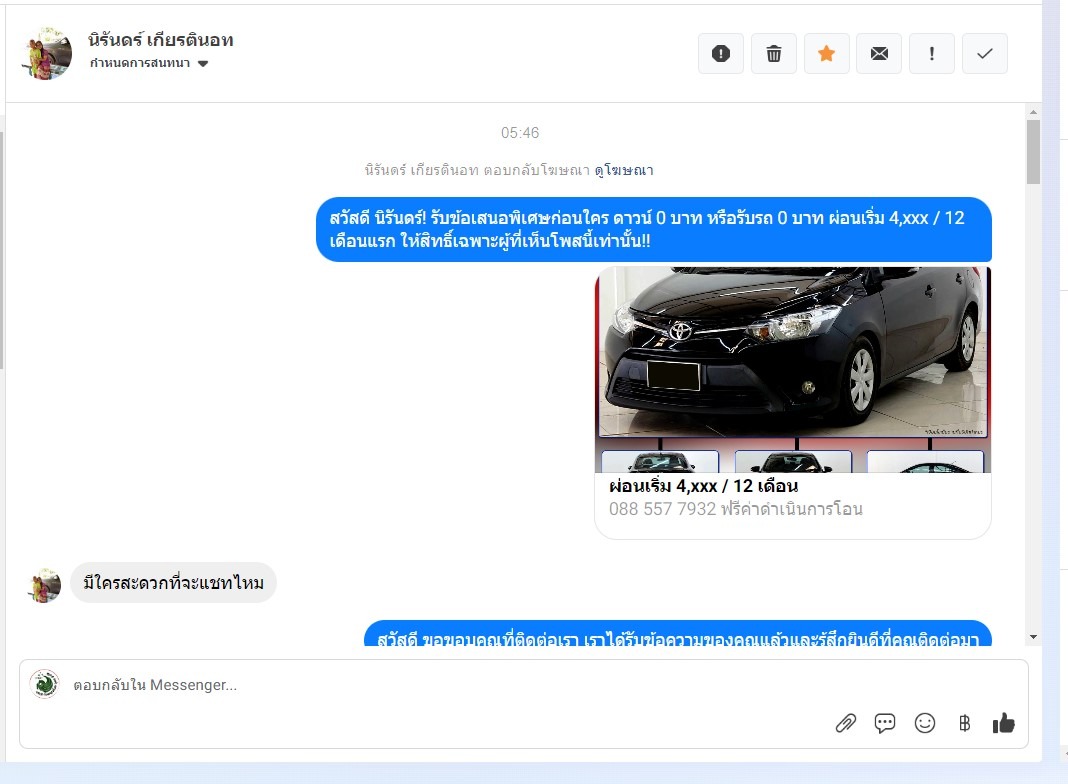The height and width of the screenshot is (784, 1068).
Task: Send a thumbs up like
Action: point(1003,723)
